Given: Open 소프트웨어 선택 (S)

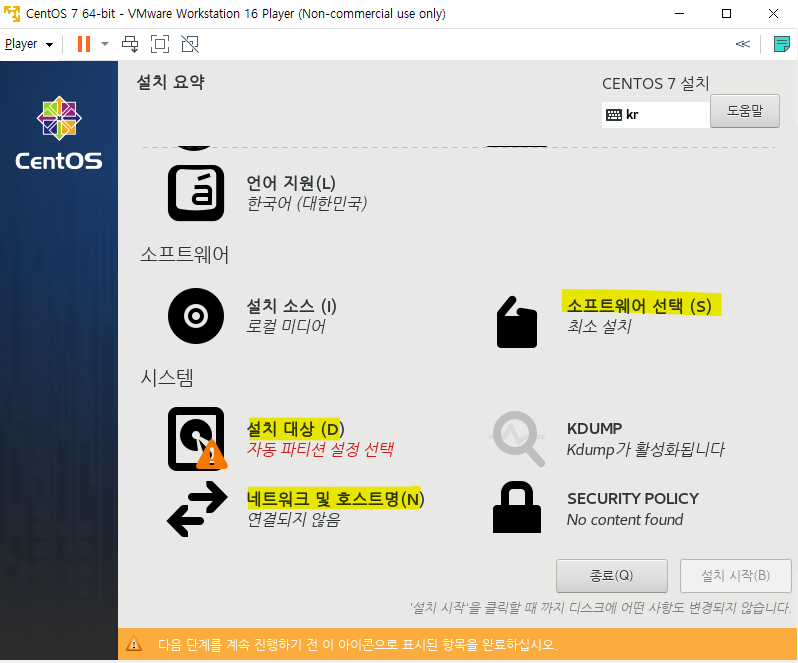Looking at the screenshot, I should 640,305.
